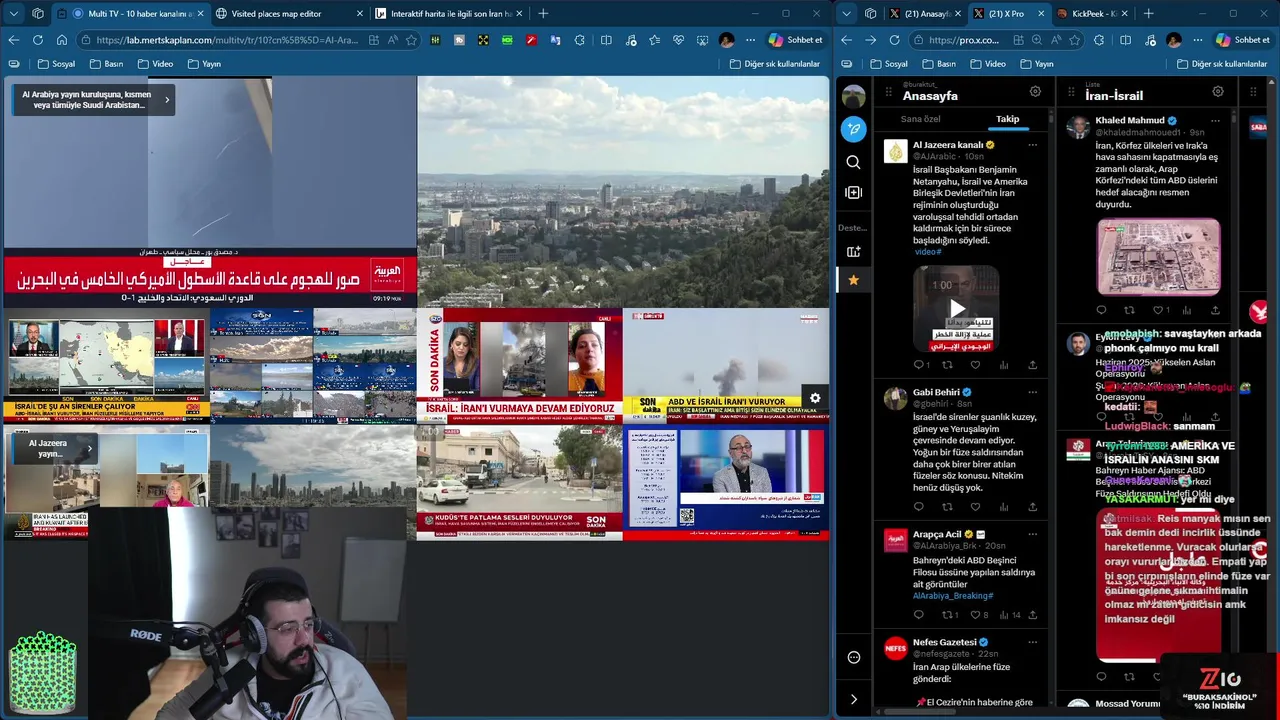Viewport: 1280px width, 720px height.
Task: Go to home page in the left browser
Action: (x=62, y=40)
